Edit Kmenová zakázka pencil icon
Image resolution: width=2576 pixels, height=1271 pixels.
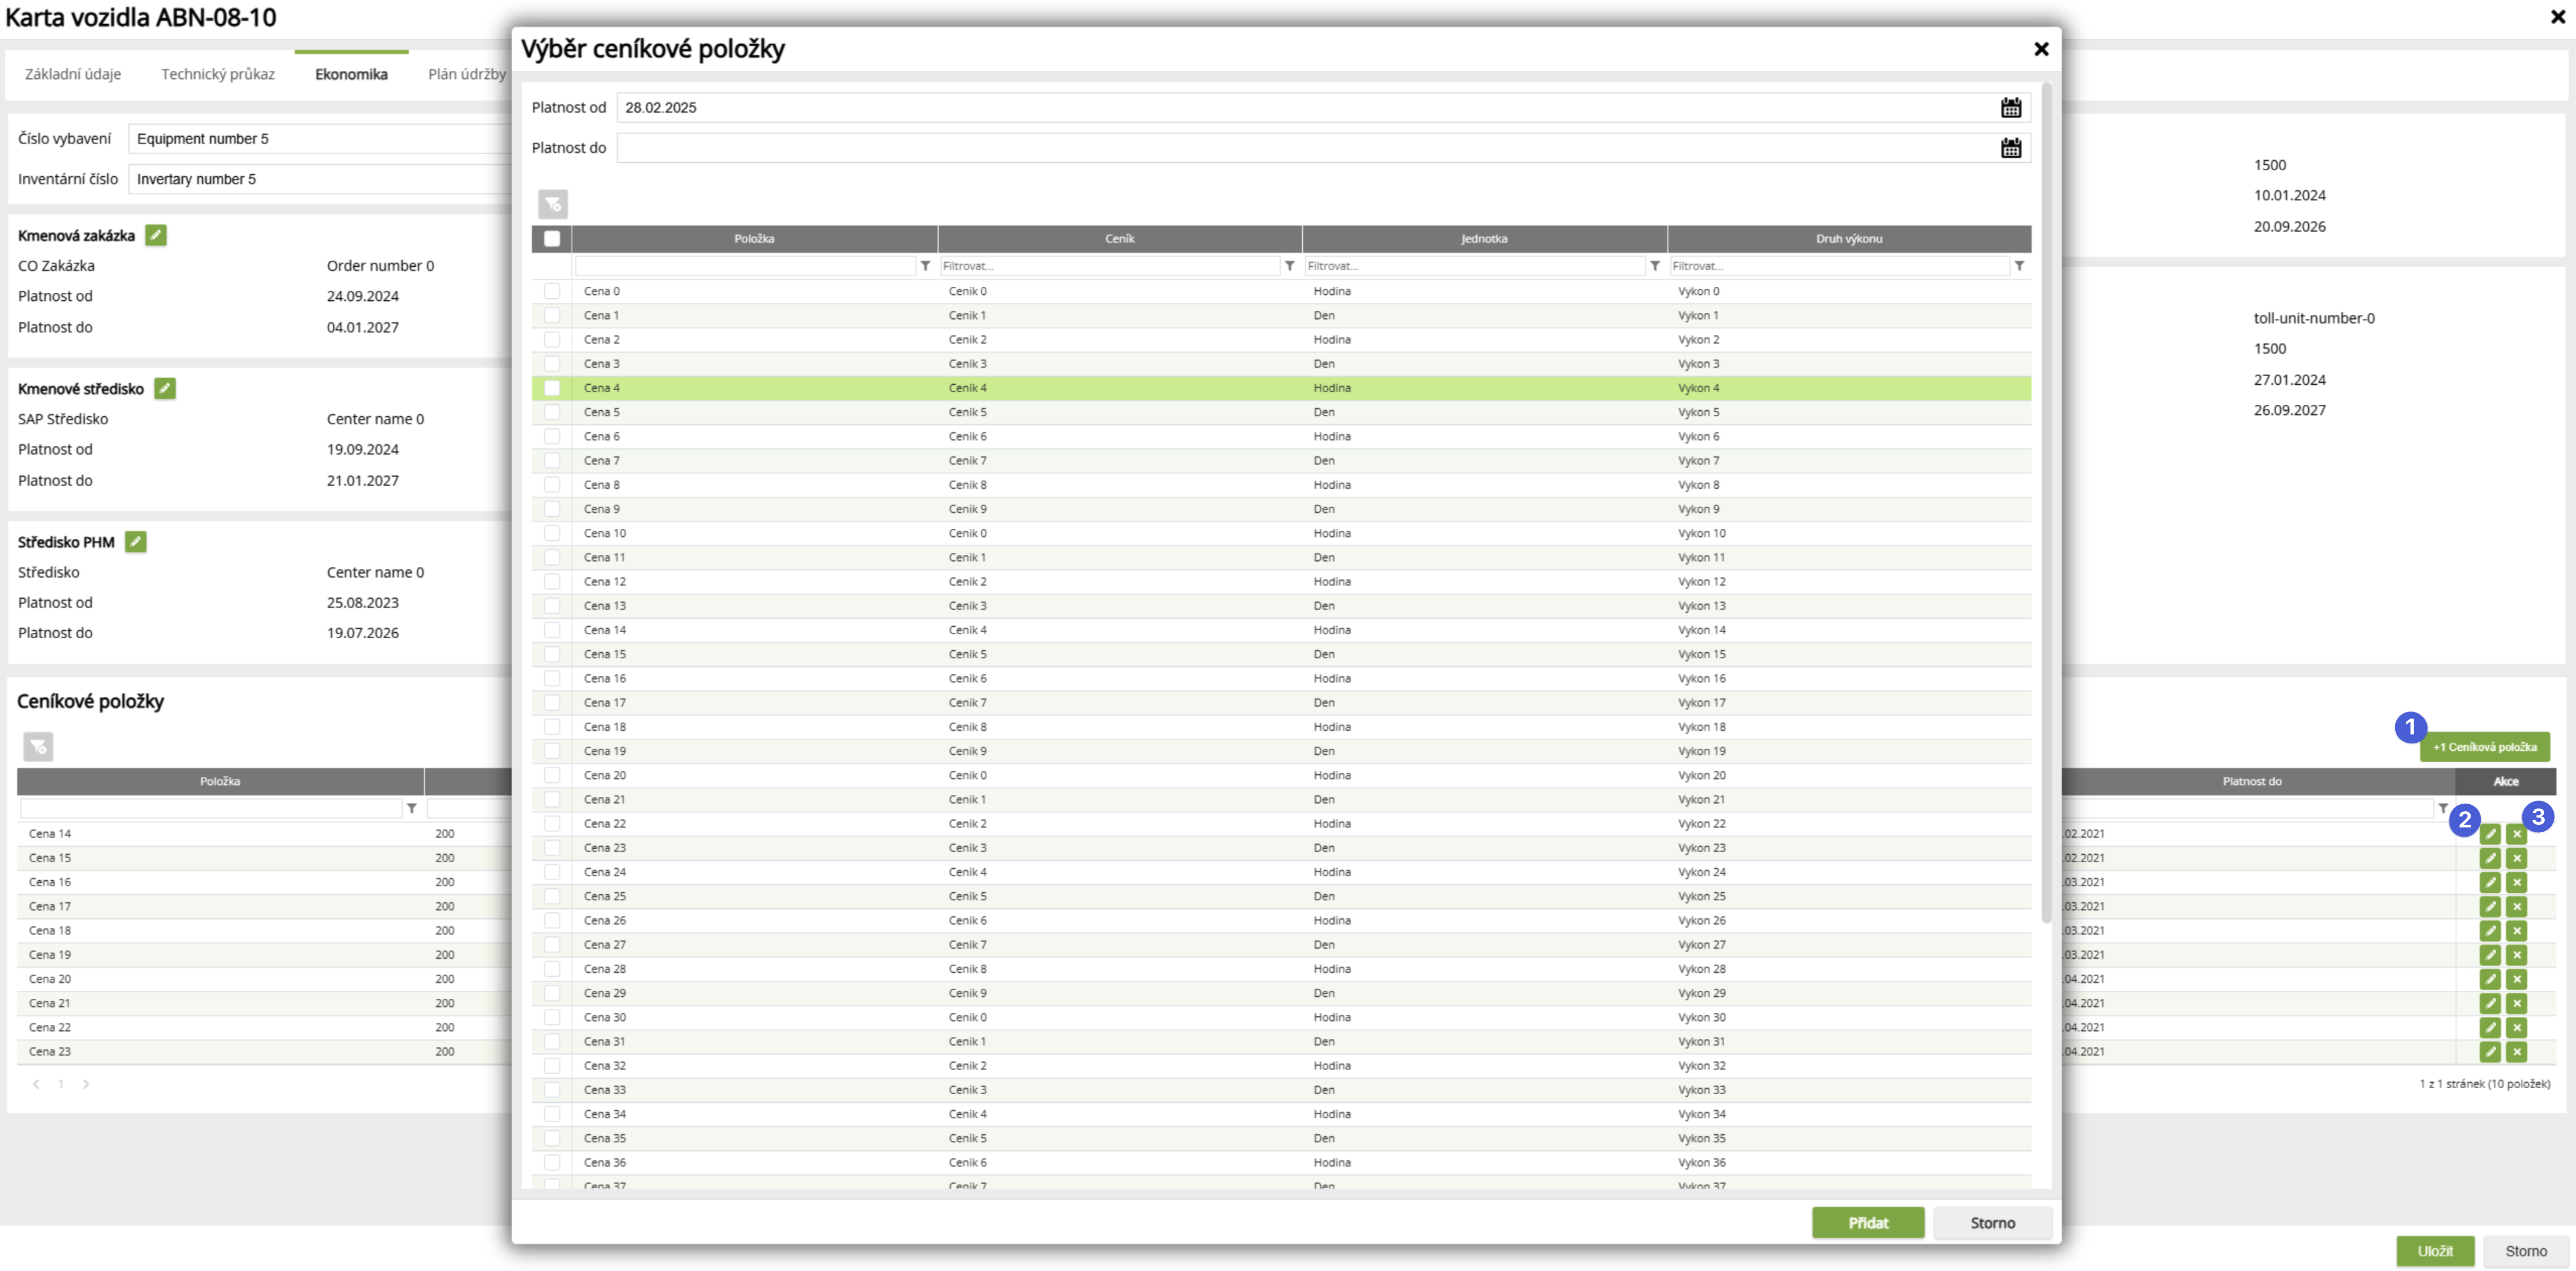156,235
